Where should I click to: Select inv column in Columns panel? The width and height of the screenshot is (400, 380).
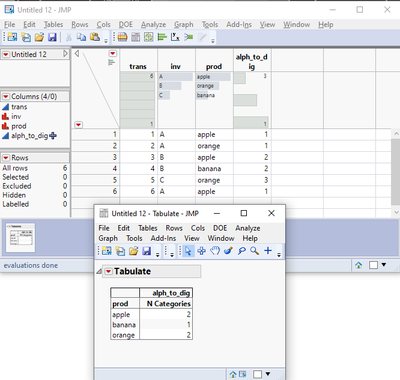coord(16,116)
